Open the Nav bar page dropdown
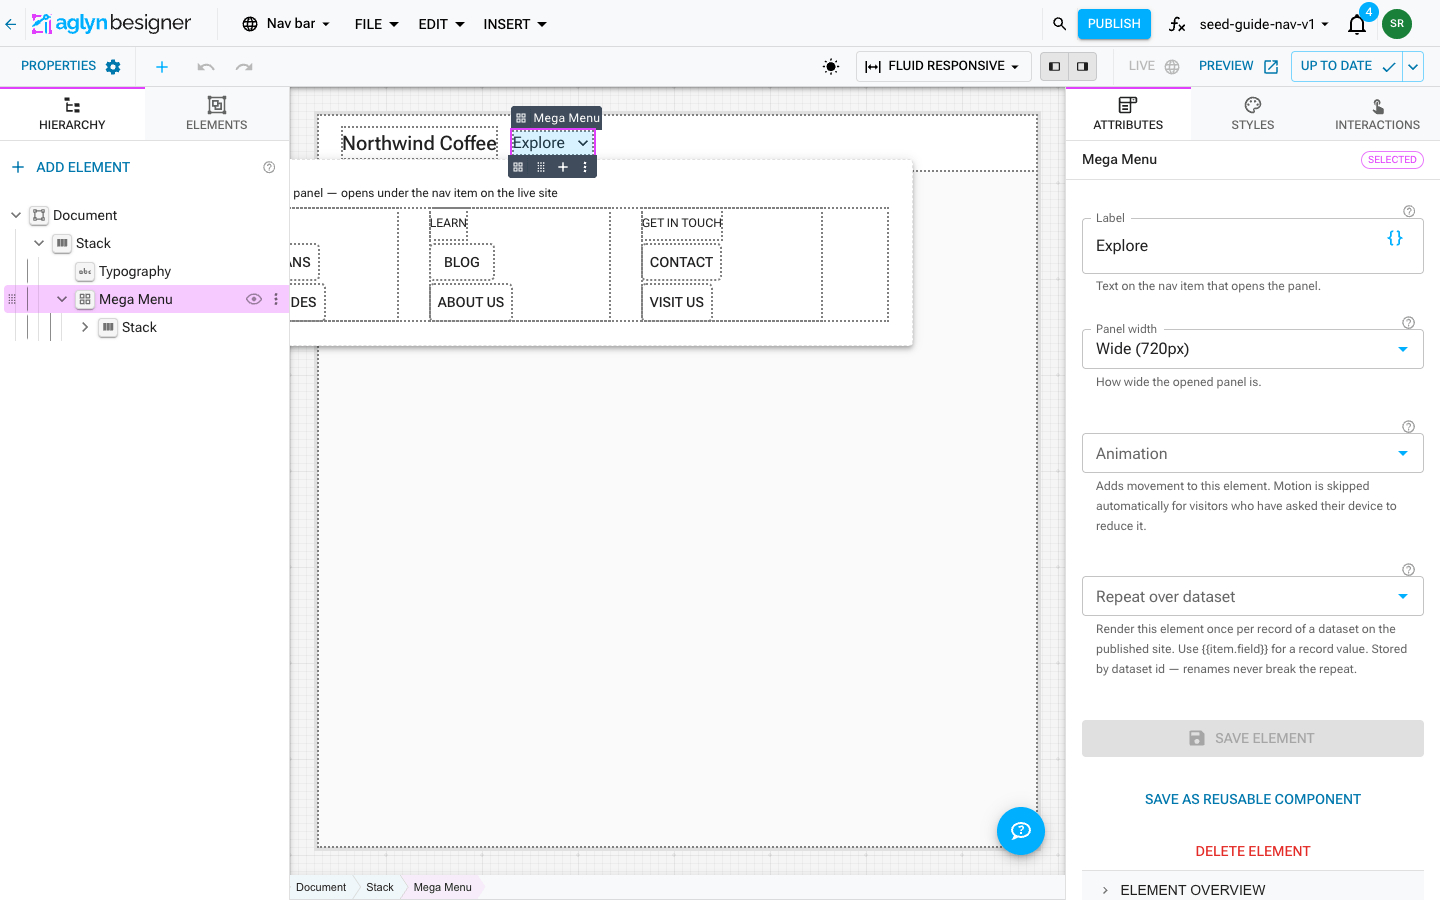1440x900 pixels. (x=286, y=24)
